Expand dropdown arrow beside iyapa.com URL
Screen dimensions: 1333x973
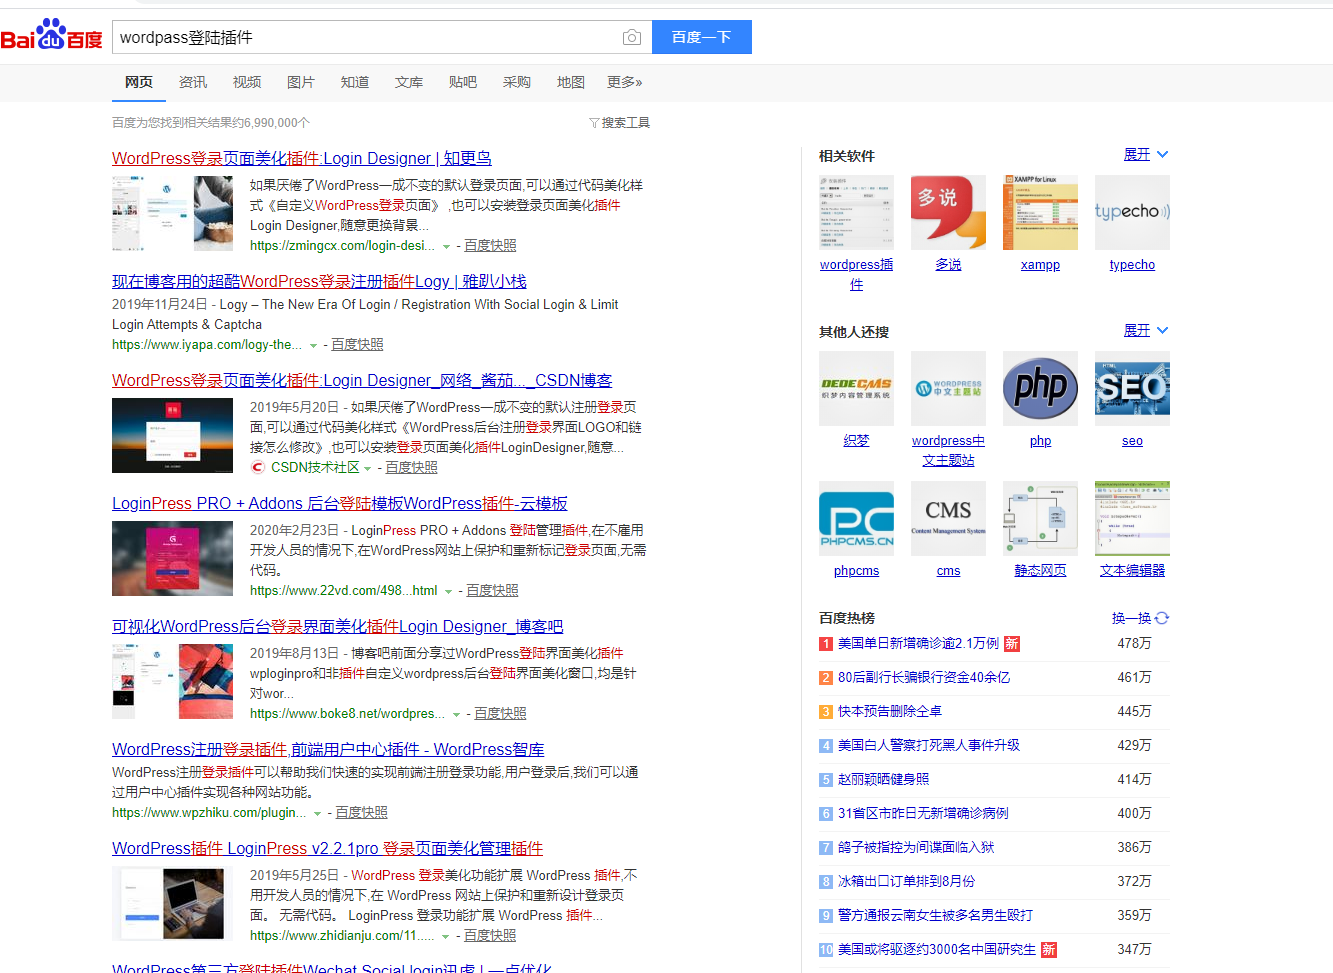[313, 345]
